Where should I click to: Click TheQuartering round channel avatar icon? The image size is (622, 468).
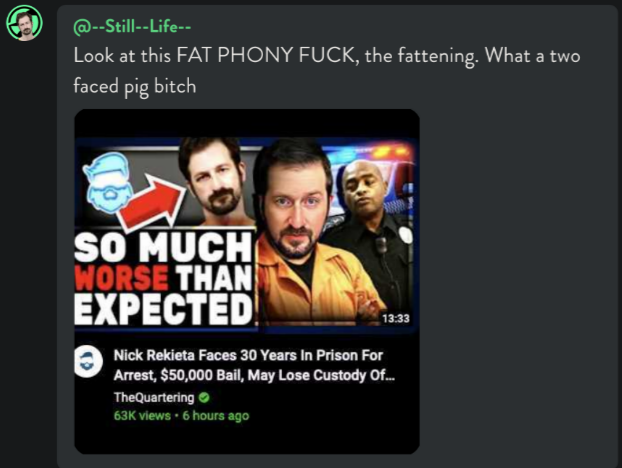tap(88, 361)
